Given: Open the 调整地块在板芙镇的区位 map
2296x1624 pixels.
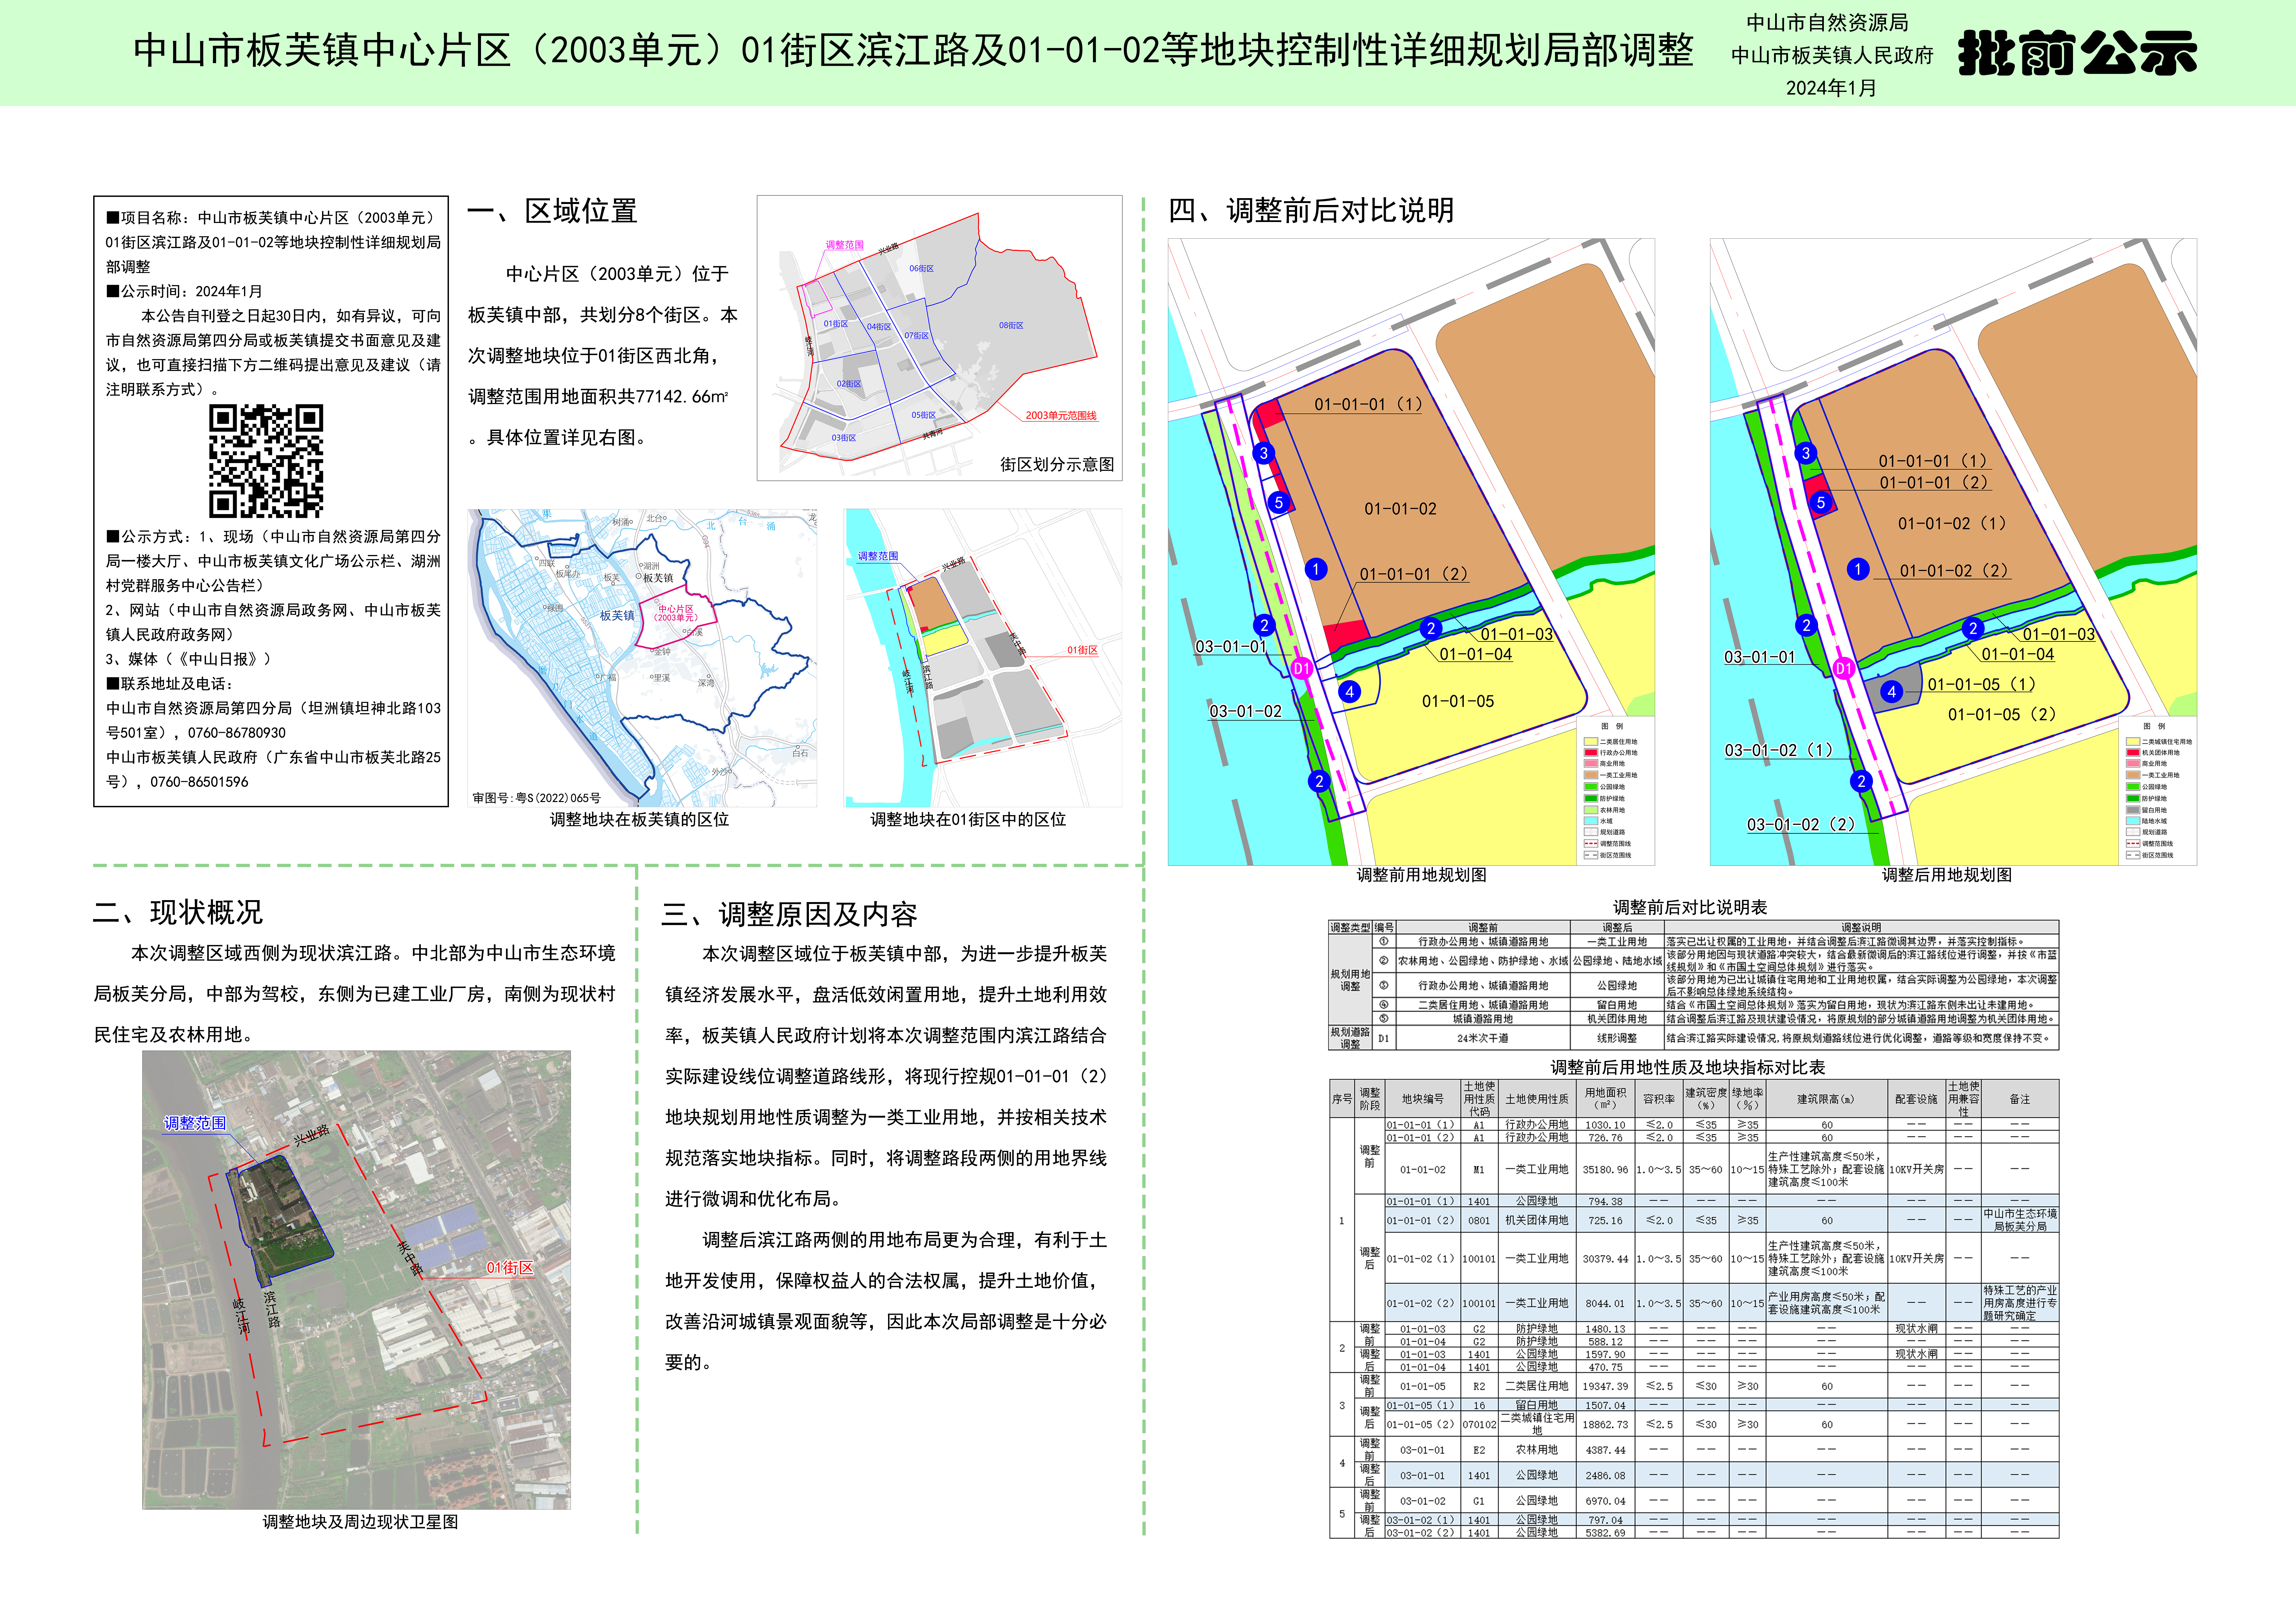Looking at the screenshot, I should pos(642,658).
